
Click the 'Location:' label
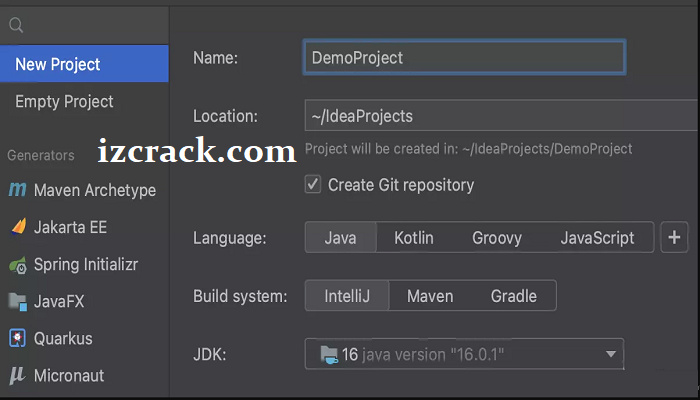click(225, 116)
